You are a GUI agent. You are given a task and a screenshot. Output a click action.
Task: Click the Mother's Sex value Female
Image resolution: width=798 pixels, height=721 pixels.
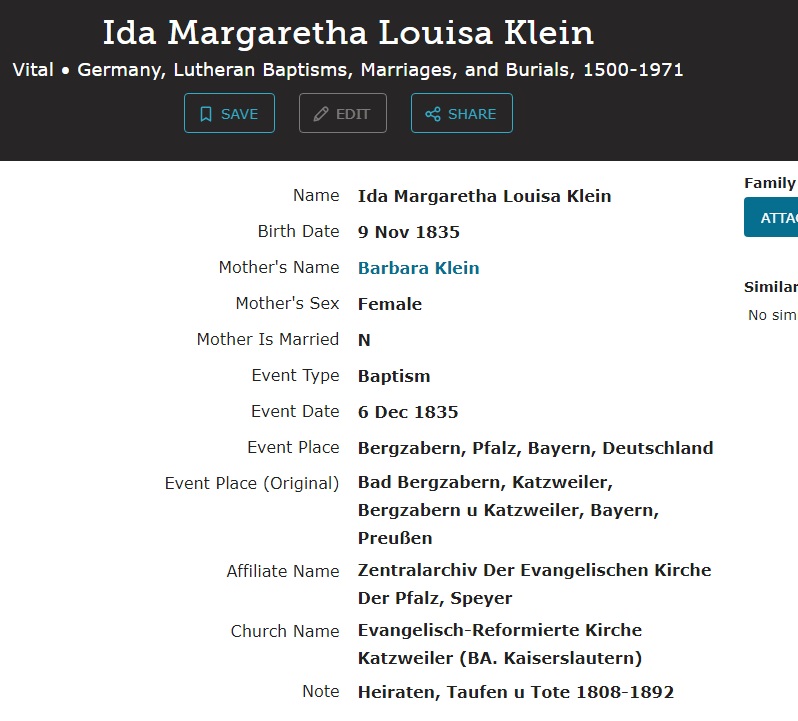[389, 304]
